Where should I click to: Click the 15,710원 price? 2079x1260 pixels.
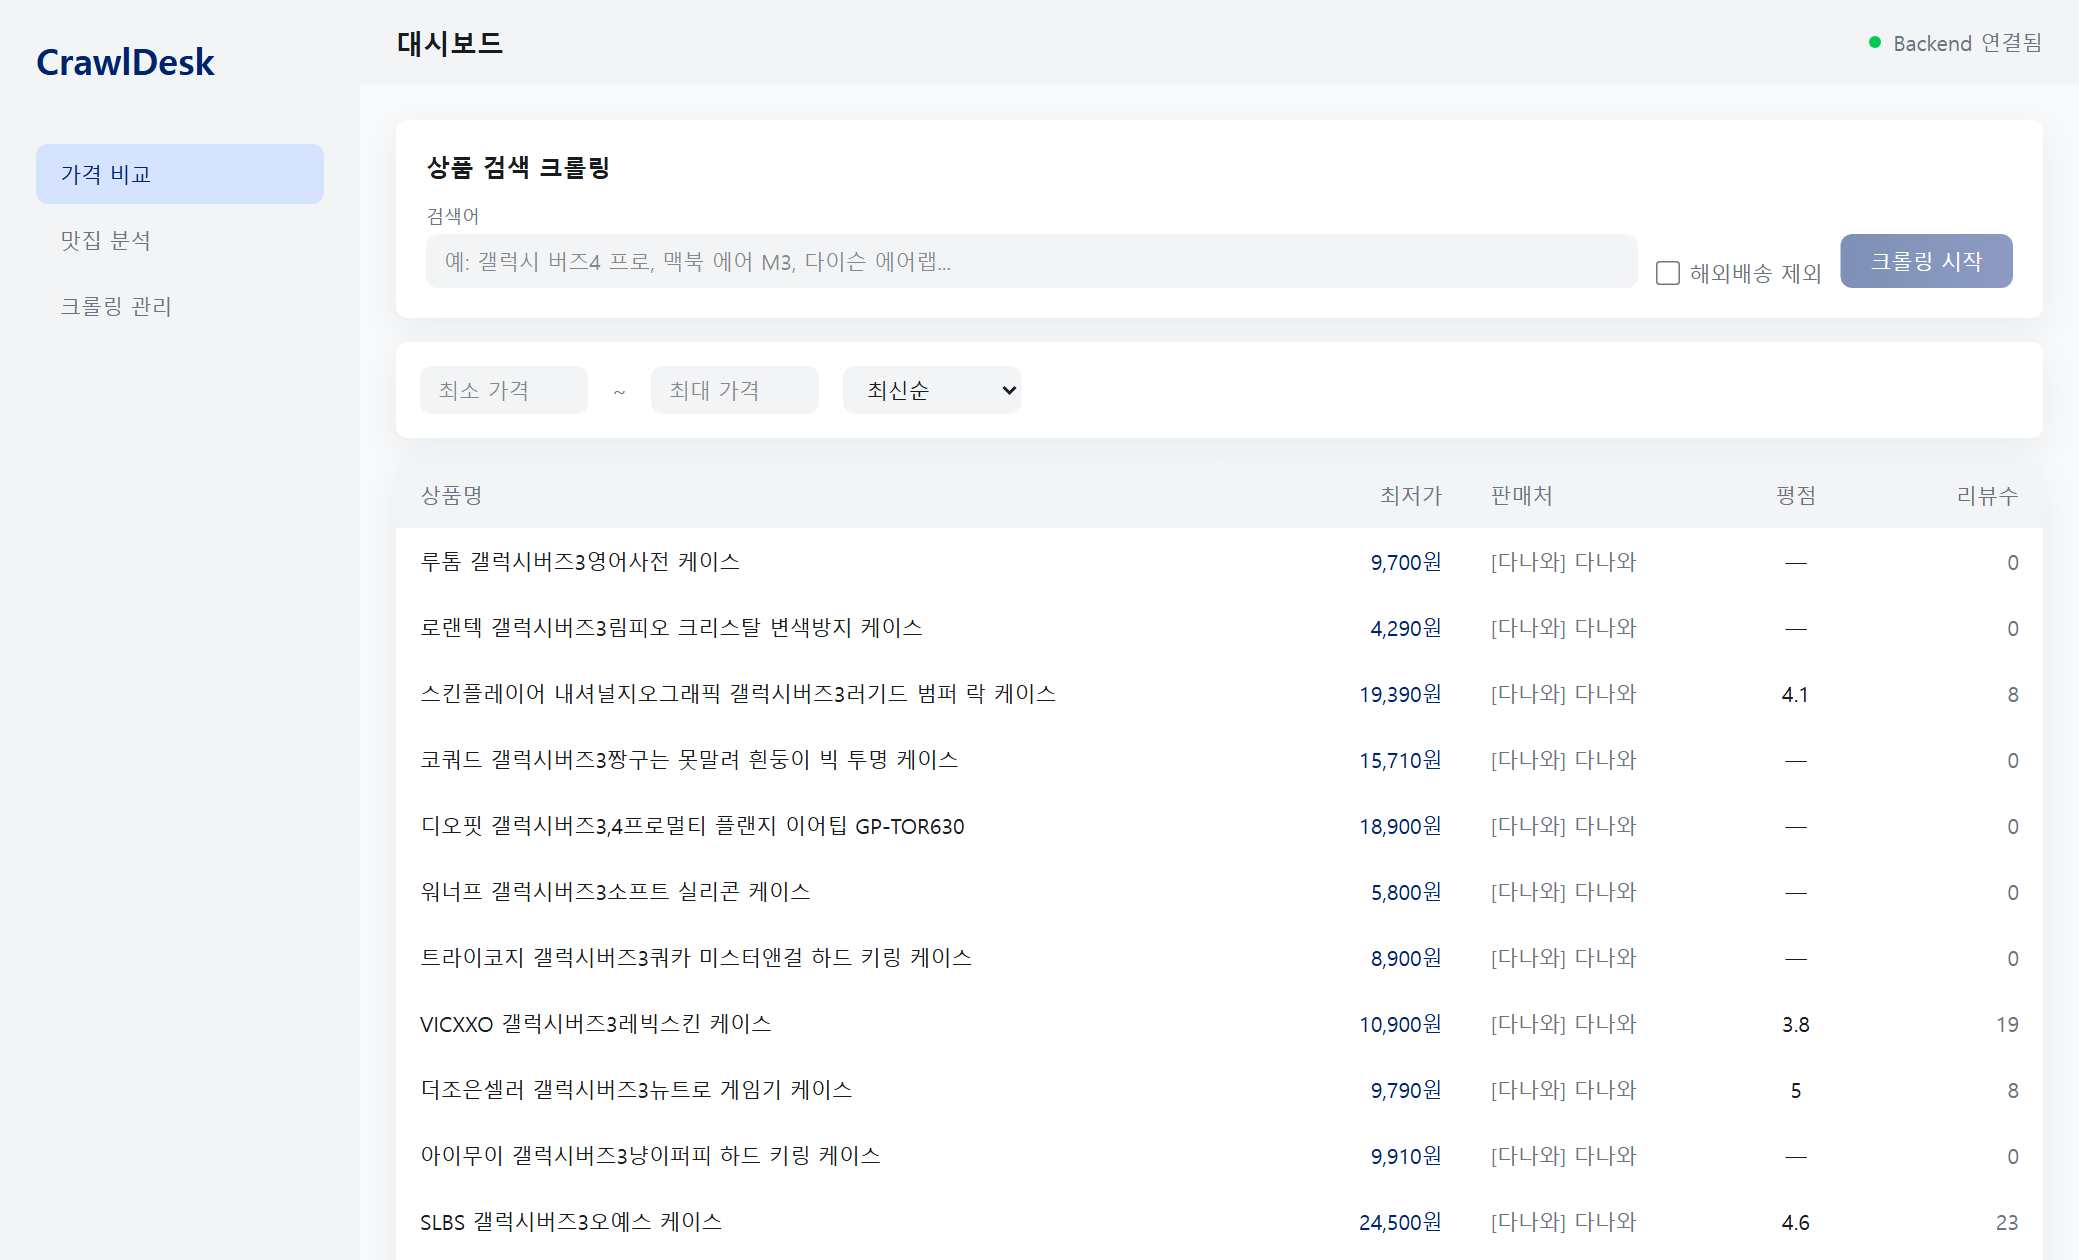tap(1400, 760)
